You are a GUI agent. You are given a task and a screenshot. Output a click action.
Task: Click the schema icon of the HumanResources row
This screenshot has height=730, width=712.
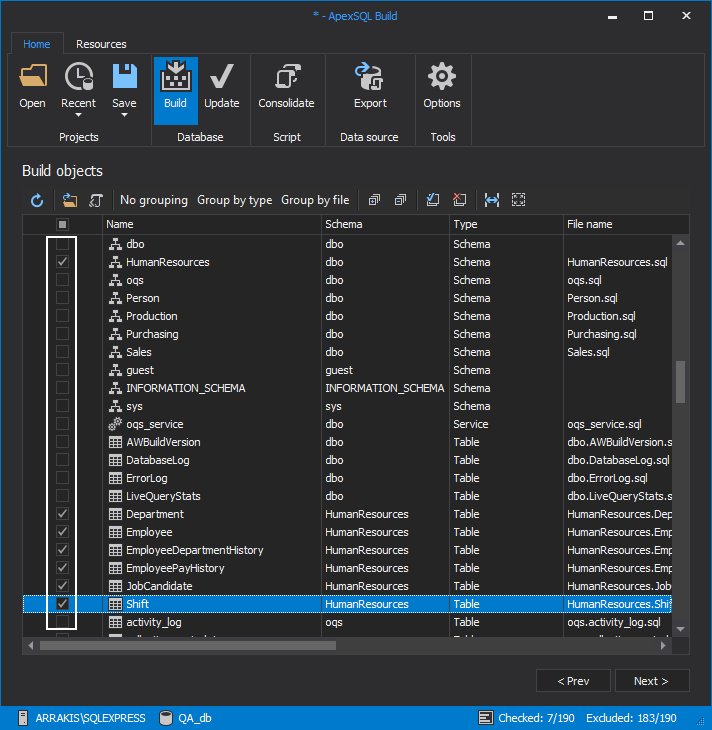pyautogui.click(x=115, y=262)
